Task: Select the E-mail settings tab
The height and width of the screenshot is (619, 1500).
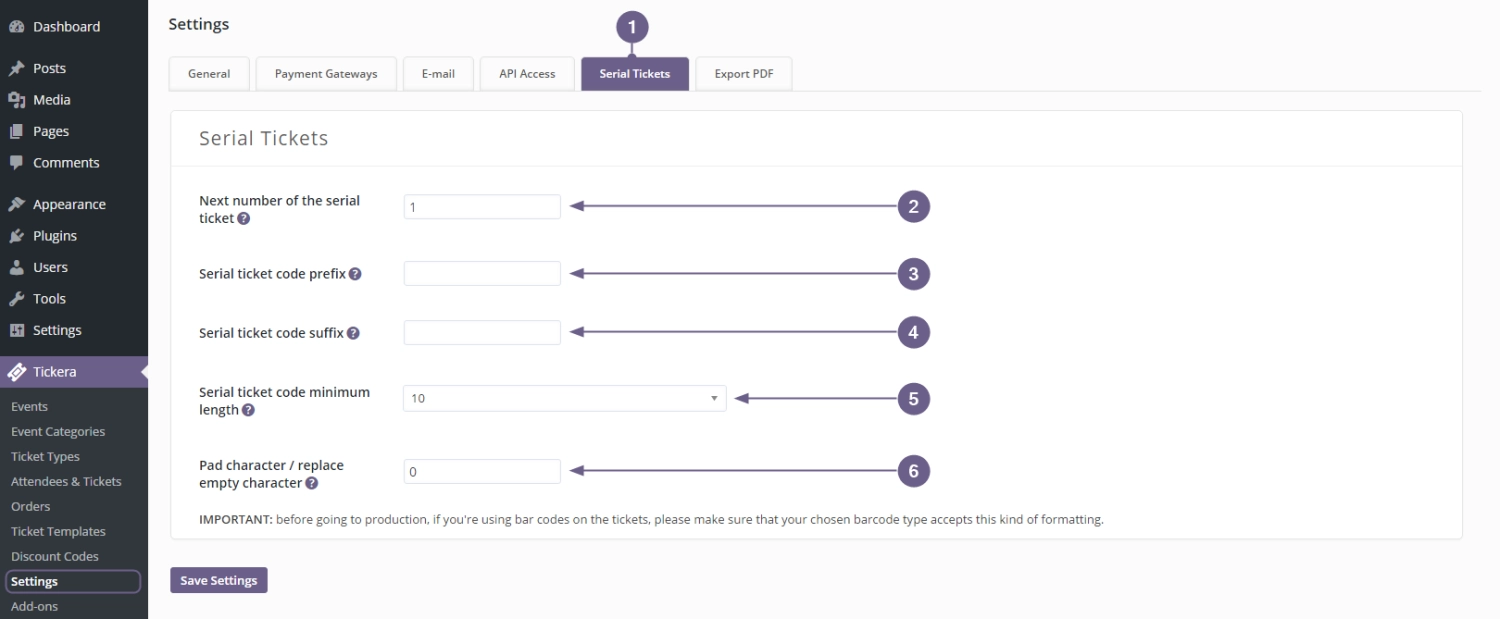Action: [438, 73]
